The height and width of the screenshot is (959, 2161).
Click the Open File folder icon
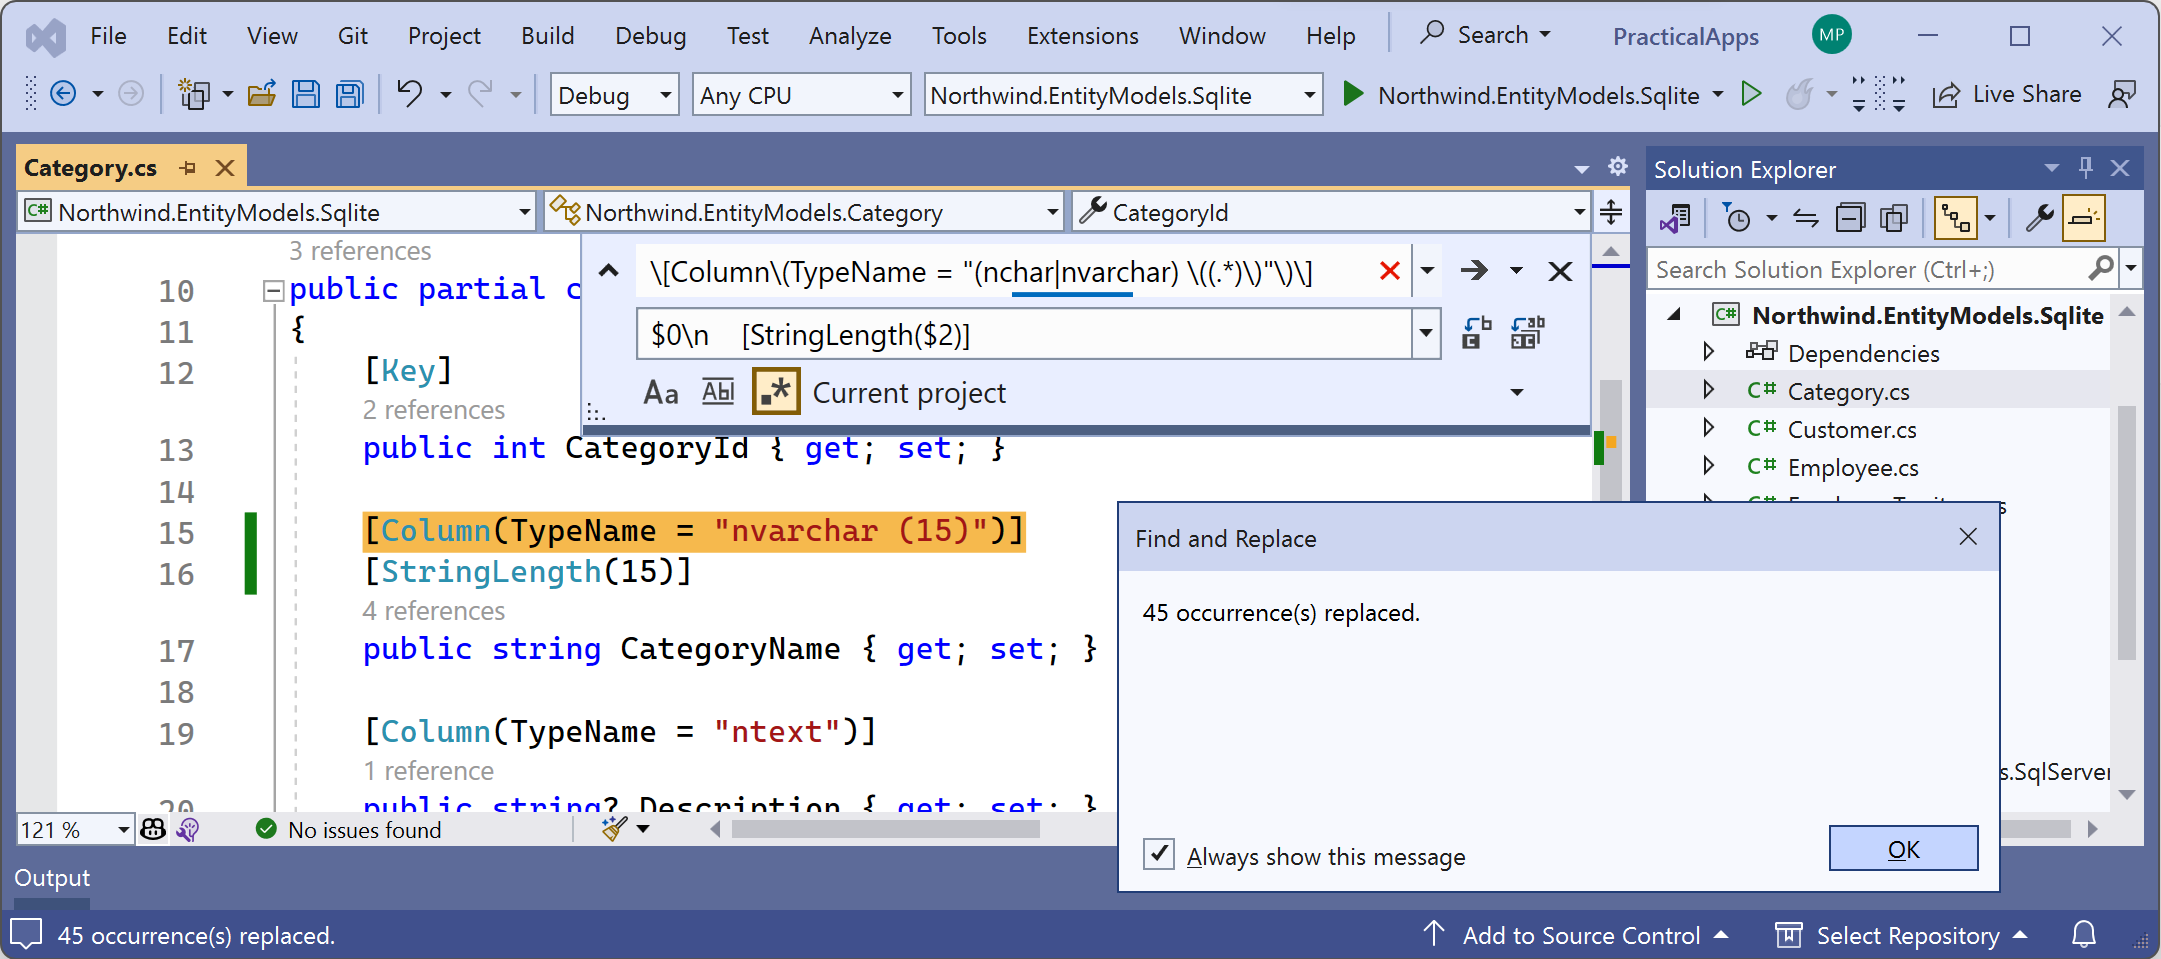262,94
